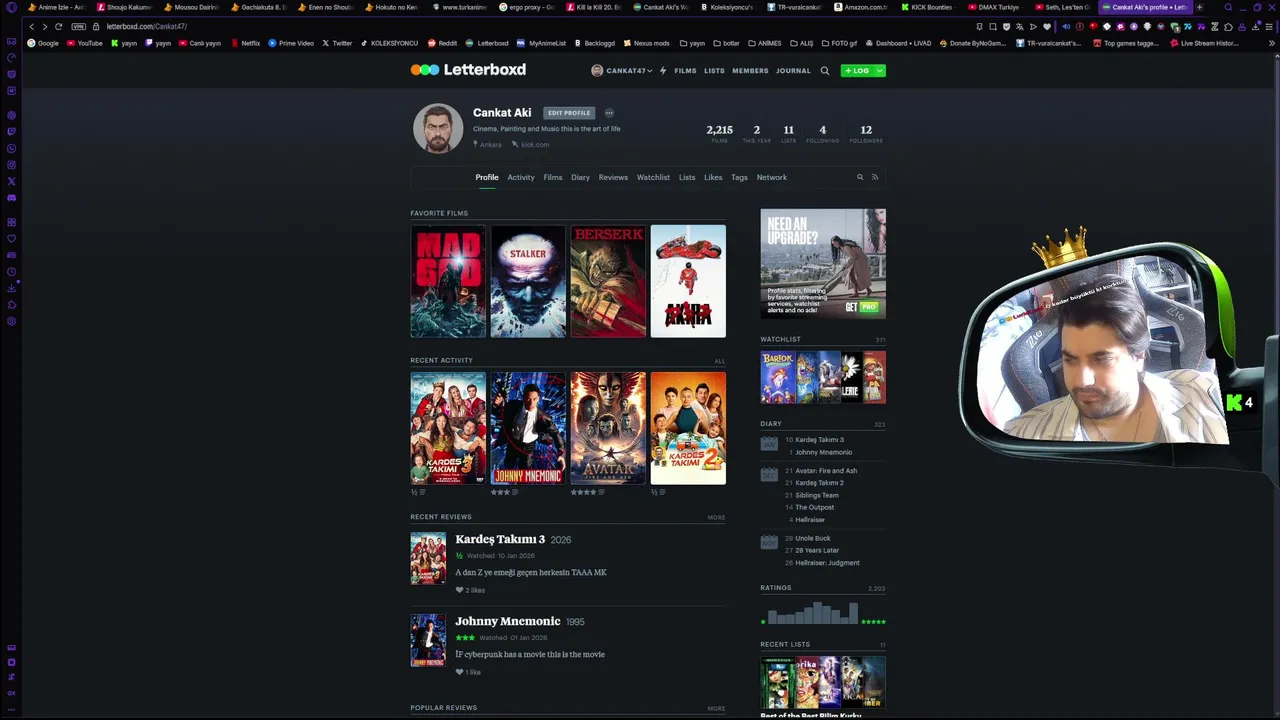Click the five-star end of ratings chart
This screenshot has width=1280, height=720.
(873, 622)
